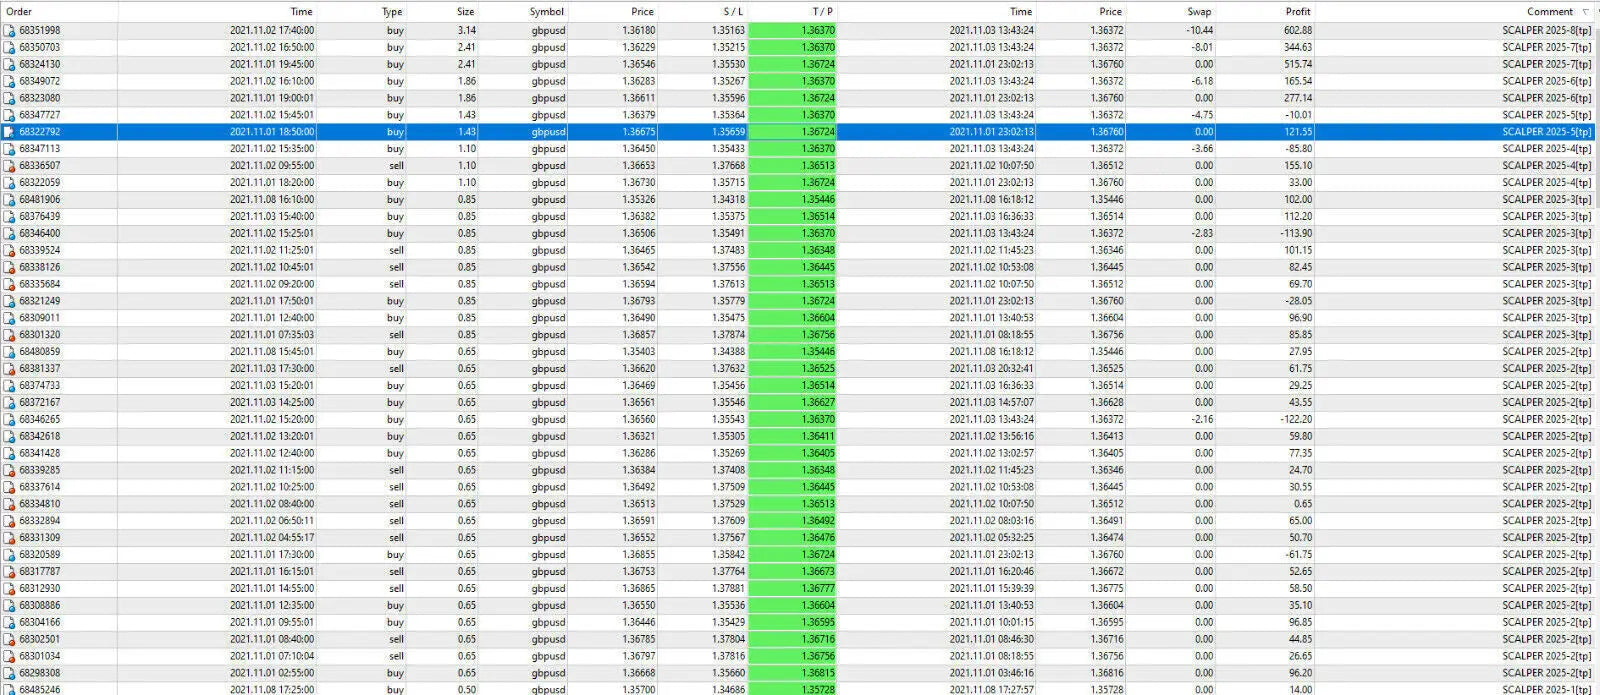The width and height of the screenshot is (1600, 695).
Task: Click the swap value -8.01
Action: coord(1202,47)
